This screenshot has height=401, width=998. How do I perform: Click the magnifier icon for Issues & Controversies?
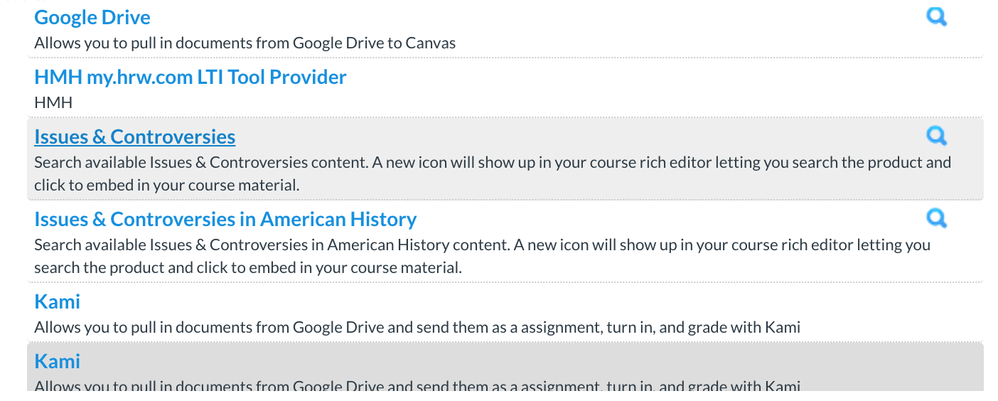[936, 136]
